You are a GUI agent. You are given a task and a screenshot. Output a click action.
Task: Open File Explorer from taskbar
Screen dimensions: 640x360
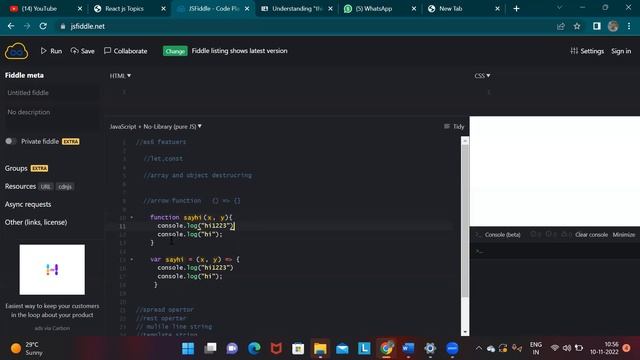pos(320,349)
